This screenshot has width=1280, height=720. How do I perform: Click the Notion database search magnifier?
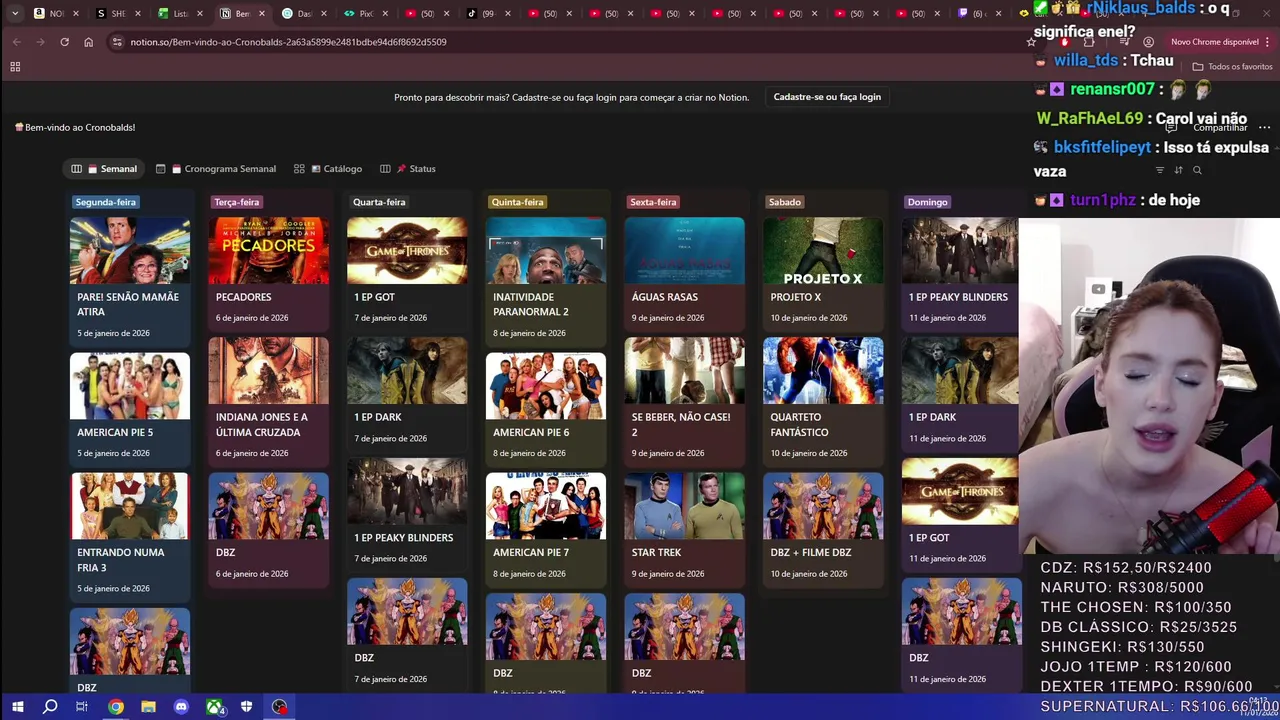(x=1197, y=170)
